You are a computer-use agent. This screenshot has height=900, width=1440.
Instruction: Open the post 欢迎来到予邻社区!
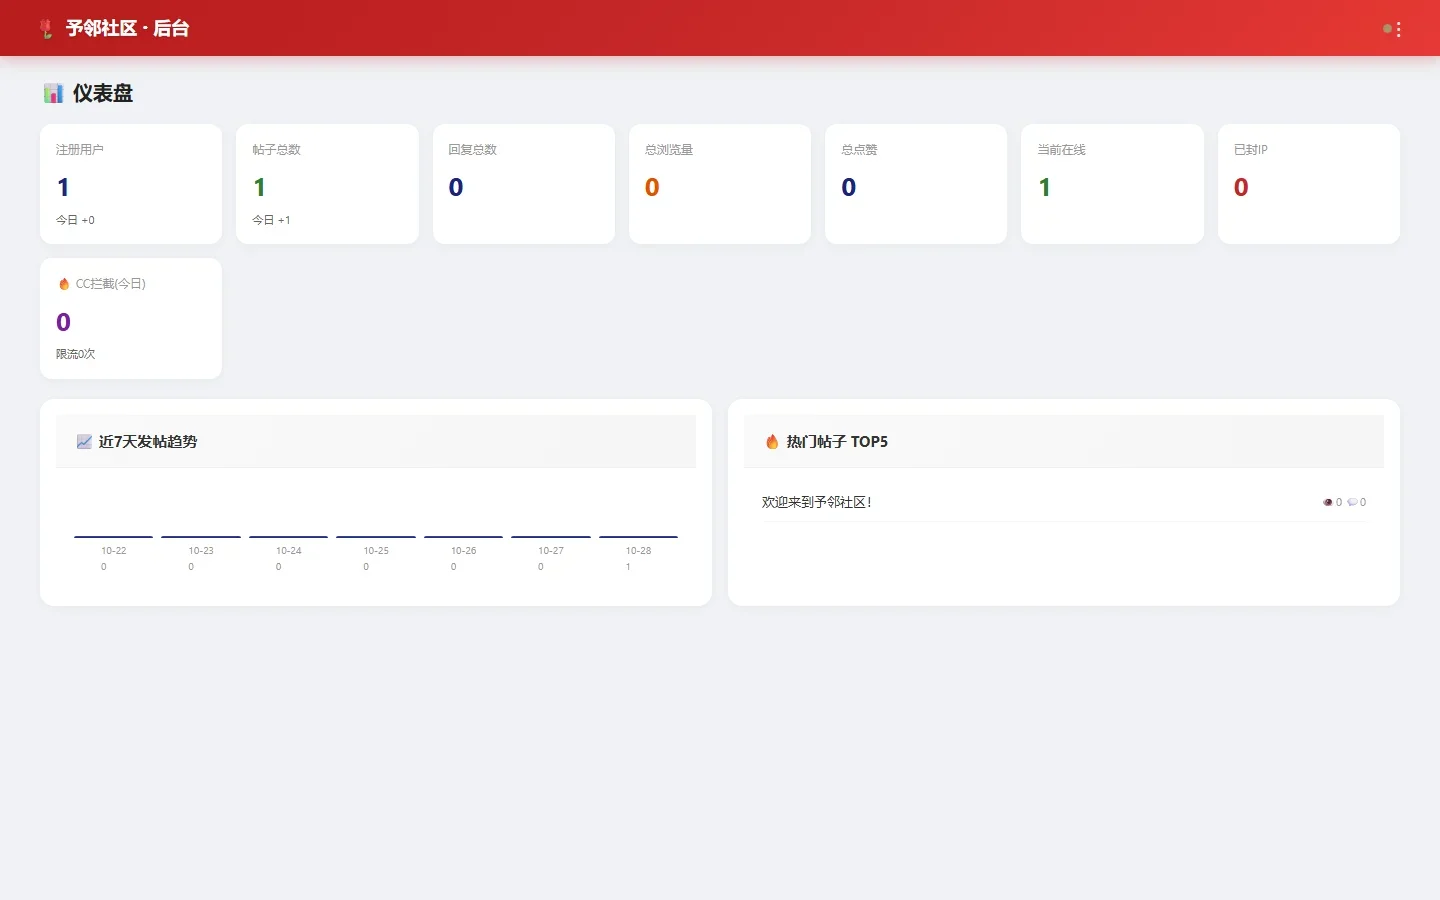point(817,502)
